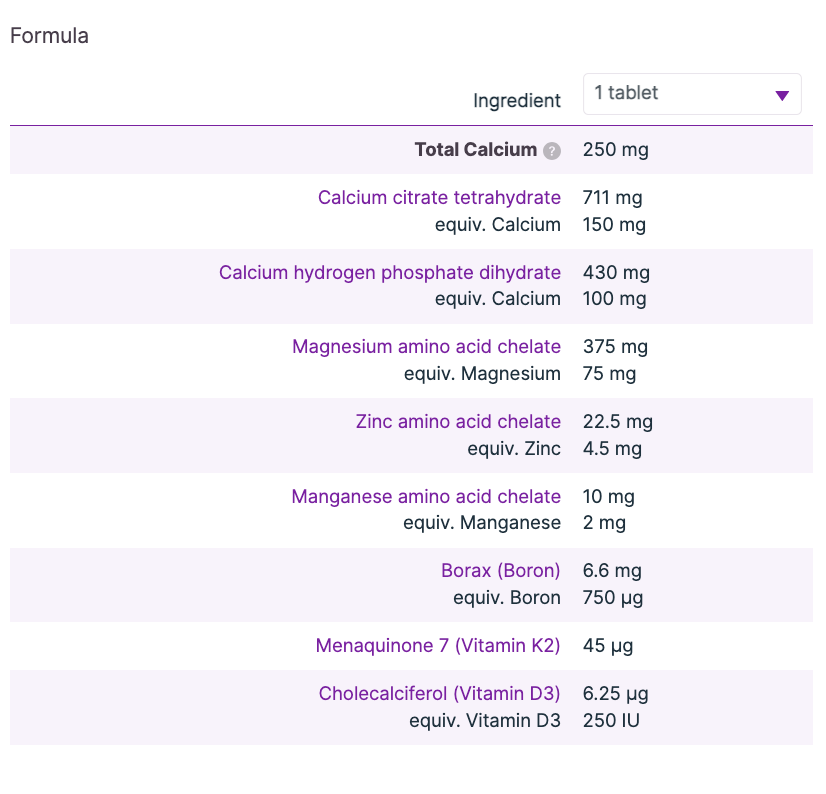This screenshot has height=794, width=826.
Task: Select the Zinc amino acid chelate link
Action: pyautogui.click(x=458, y=422)
